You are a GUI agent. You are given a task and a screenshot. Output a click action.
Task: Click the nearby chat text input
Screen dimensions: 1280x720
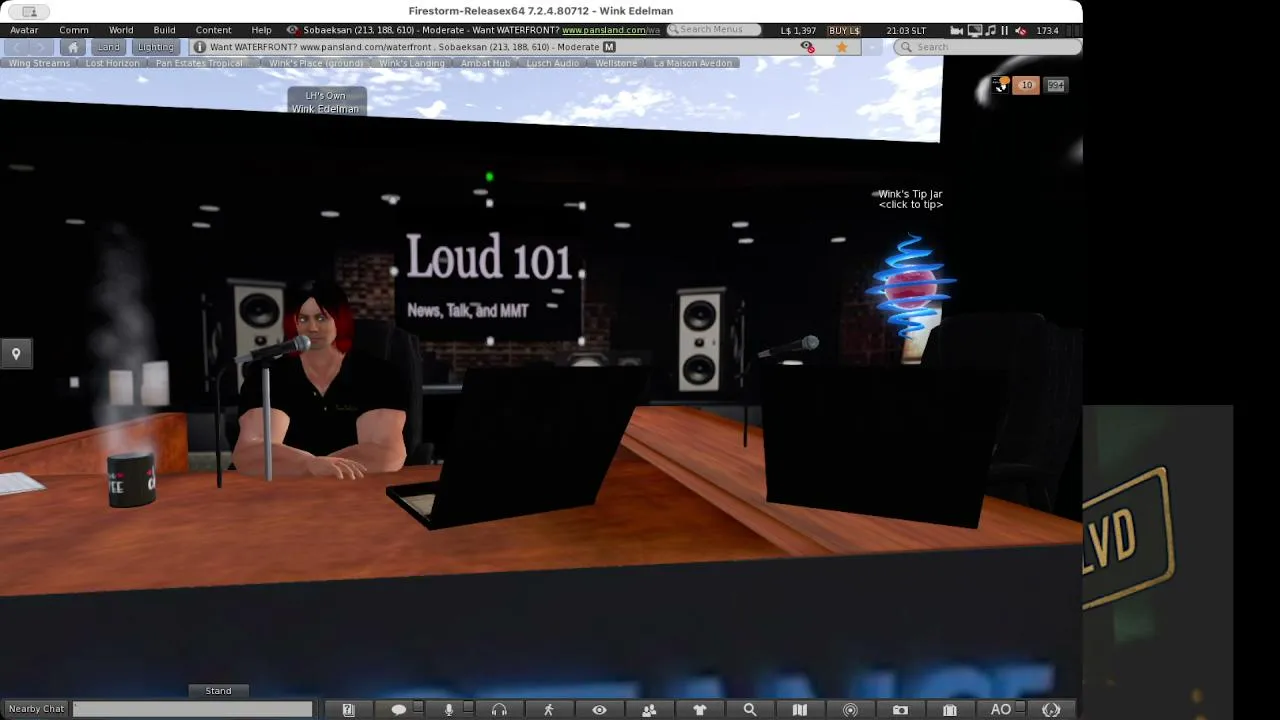coord(192,709)
